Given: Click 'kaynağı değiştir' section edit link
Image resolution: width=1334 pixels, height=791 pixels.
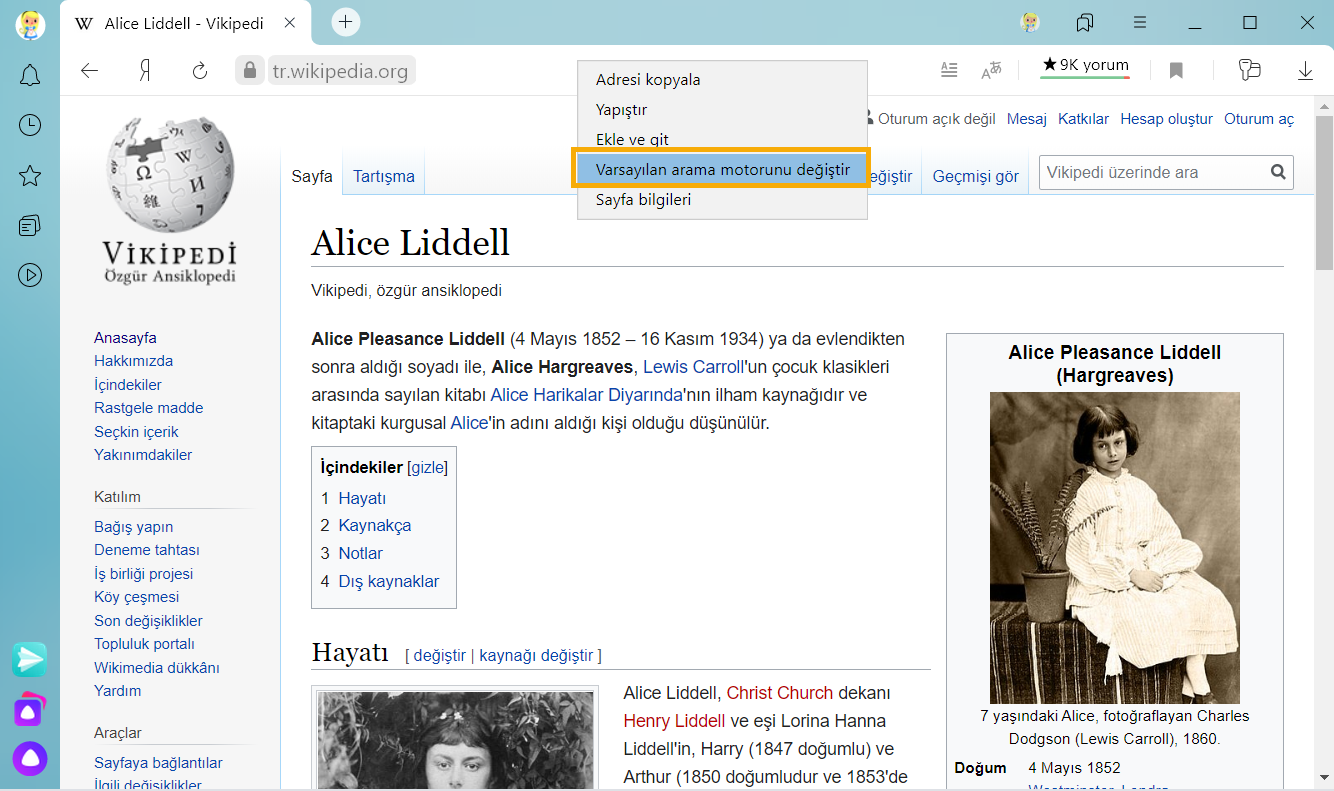Looking at the screenshot, I should [x=536, y=656].
